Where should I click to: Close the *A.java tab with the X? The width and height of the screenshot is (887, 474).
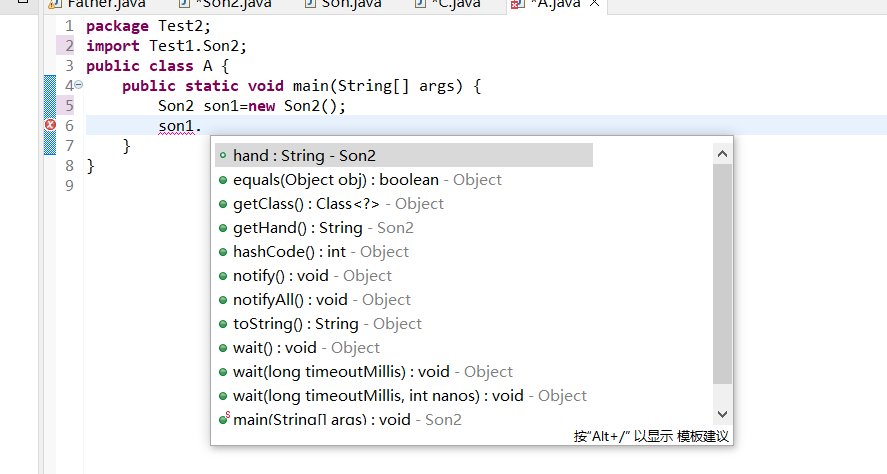[595, 3]
